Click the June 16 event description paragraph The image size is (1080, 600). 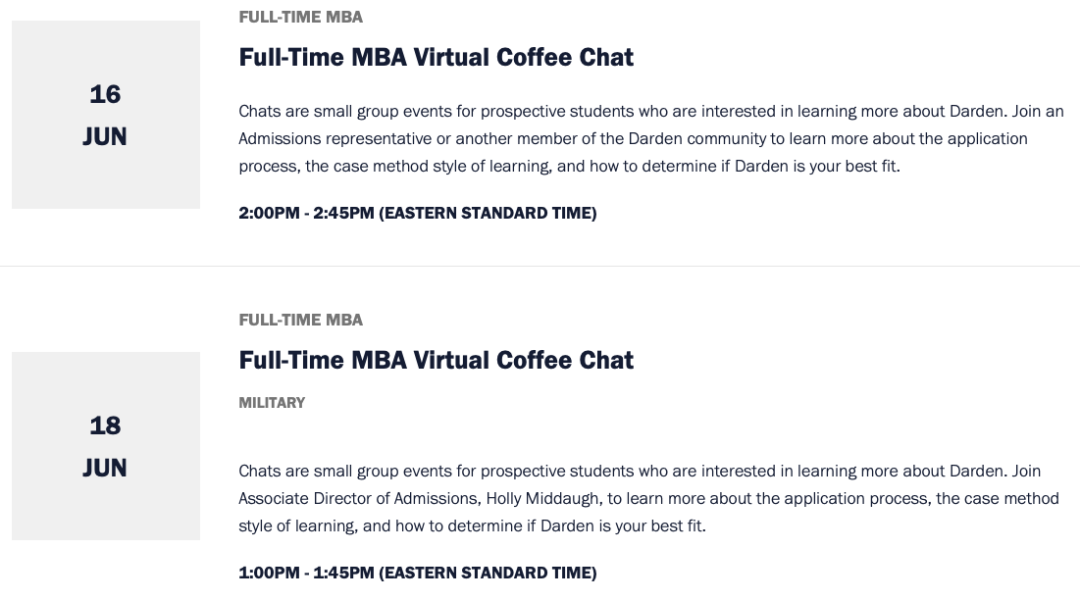(x=651, y=138)
